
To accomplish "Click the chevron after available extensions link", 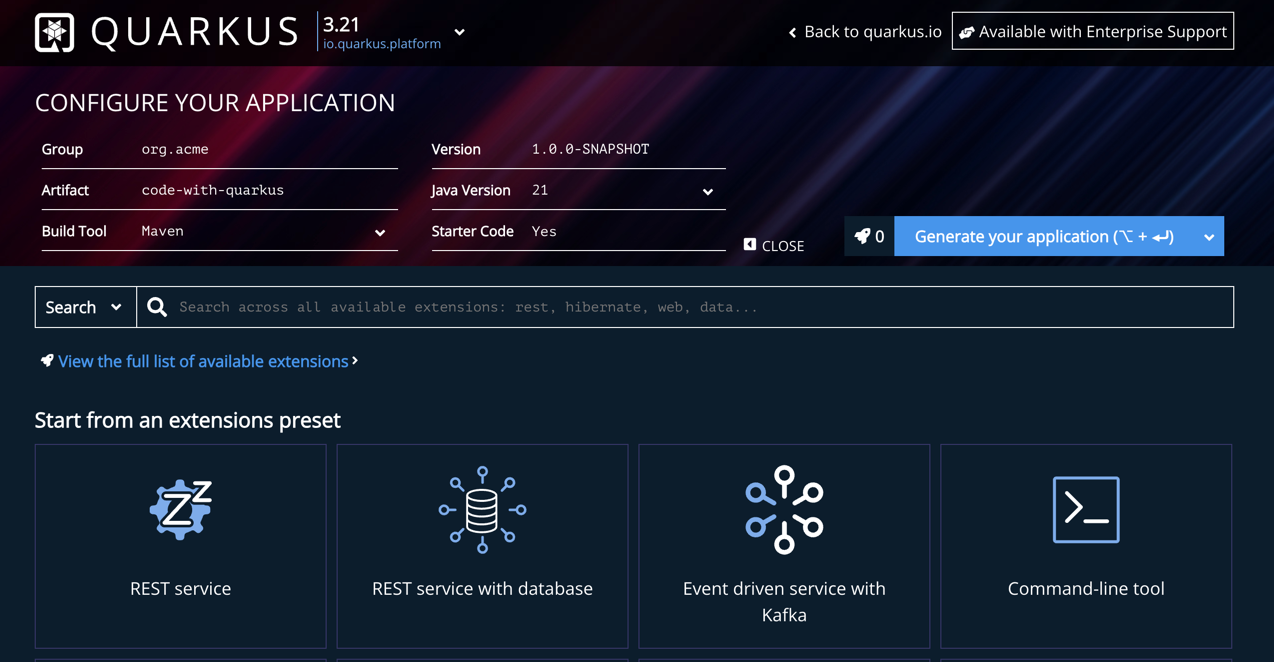I will coord(355,361).
